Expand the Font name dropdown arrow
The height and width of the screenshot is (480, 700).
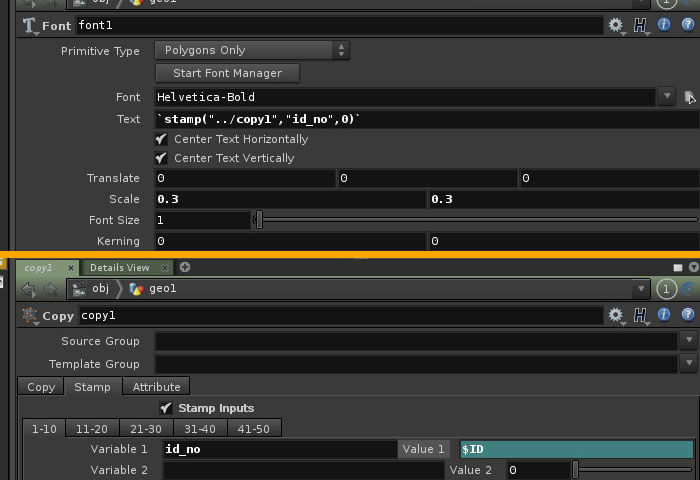(x=667, y=97)
